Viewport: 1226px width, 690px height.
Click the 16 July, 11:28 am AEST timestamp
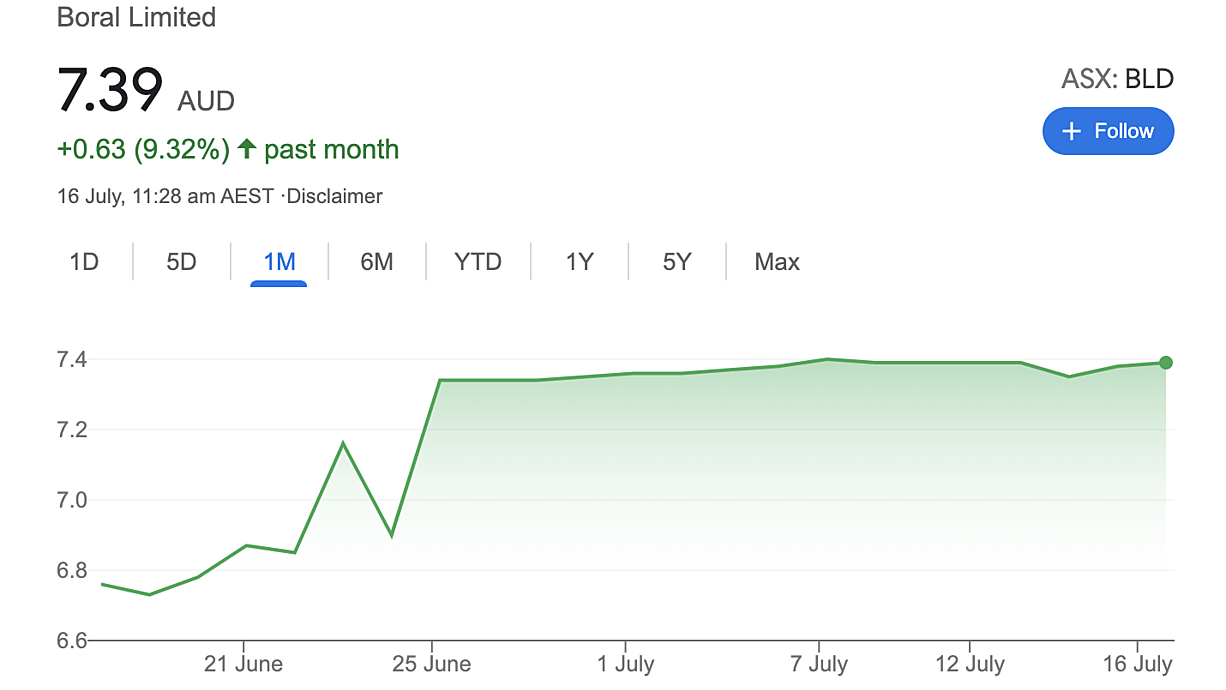tap(165, 197)
